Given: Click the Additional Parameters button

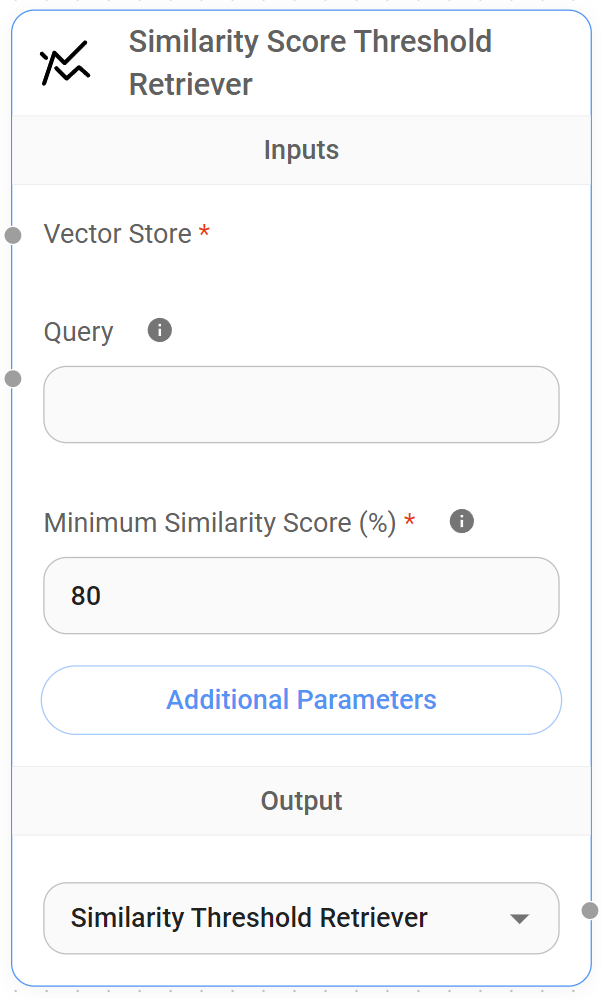Looking at the screenshot, I should click(301, 700).
